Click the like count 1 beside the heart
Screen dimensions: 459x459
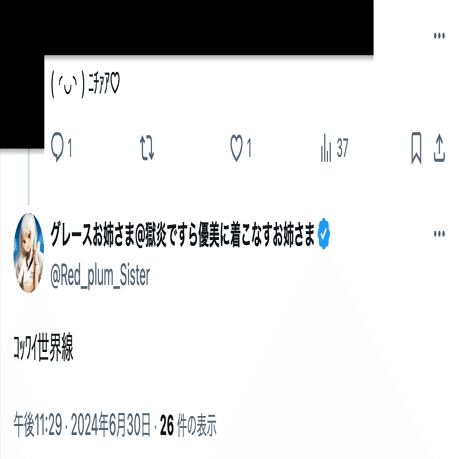[249, 148]
